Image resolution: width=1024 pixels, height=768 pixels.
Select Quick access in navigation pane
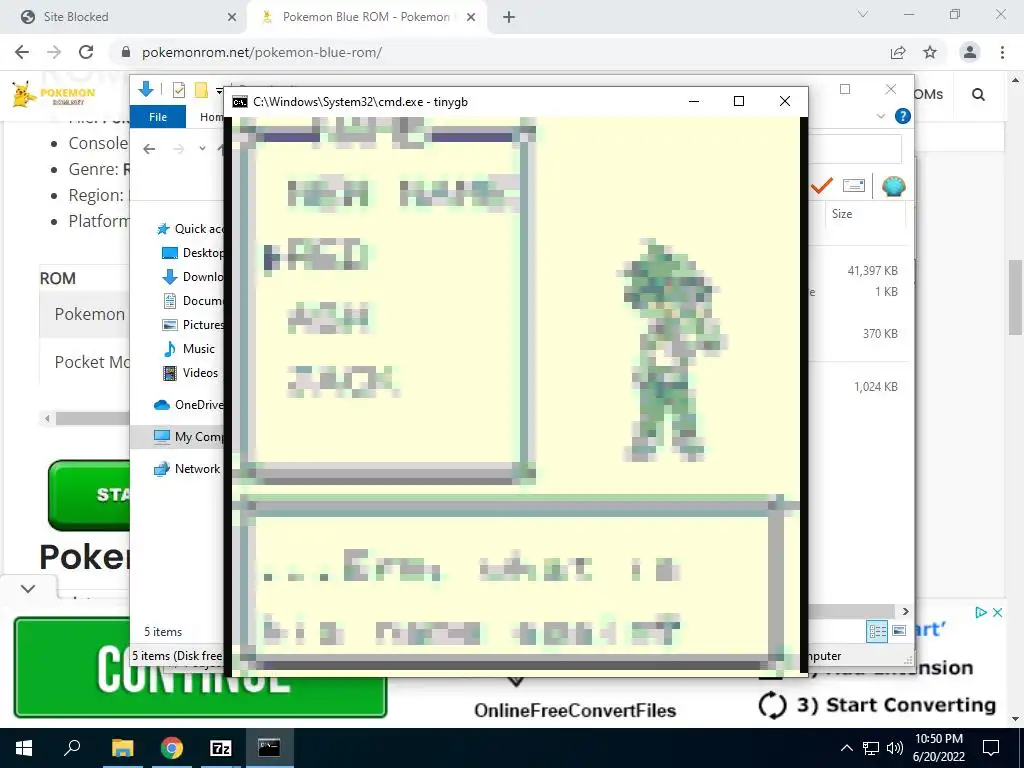click(191, 229)
